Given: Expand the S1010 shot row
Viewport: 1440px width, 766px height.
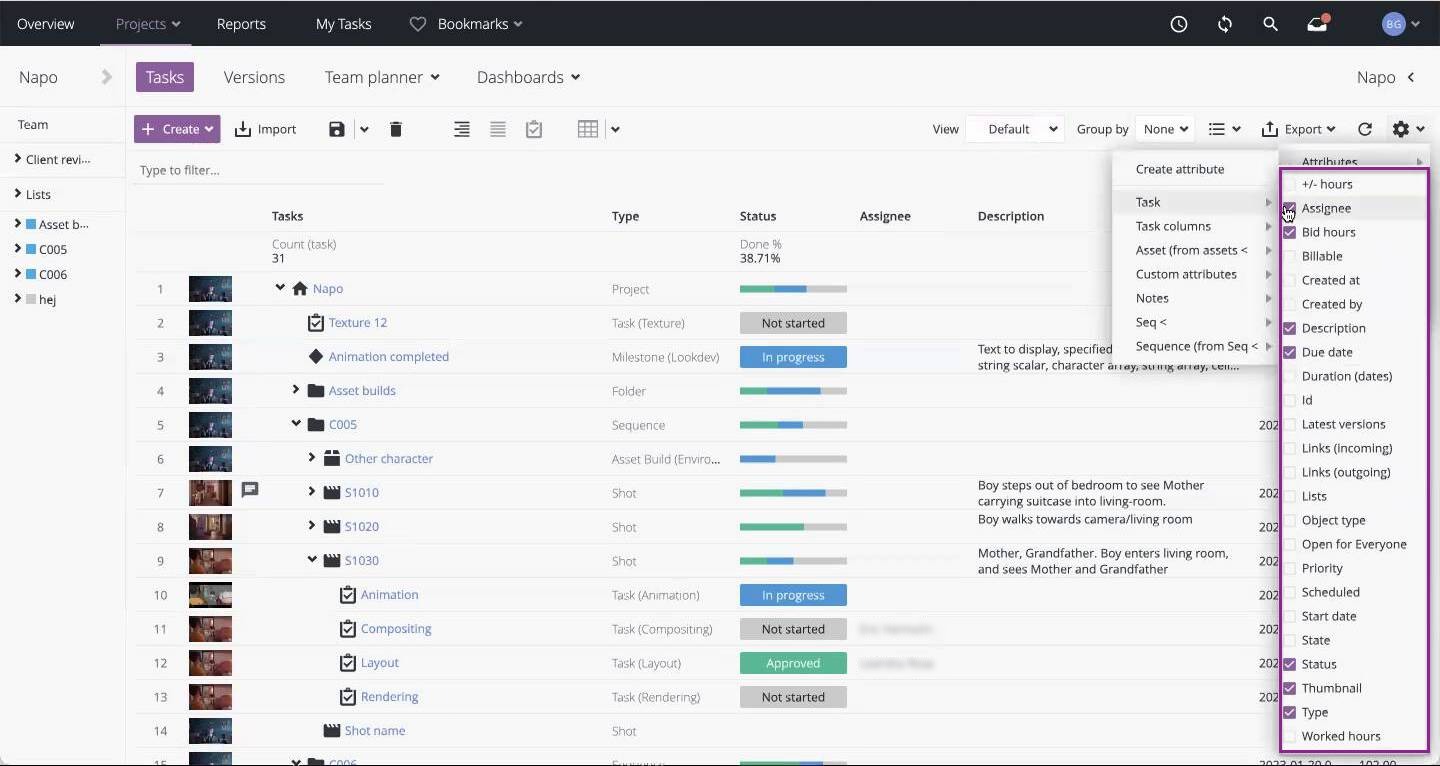Looking at the screenshot, I should pyautogui.click(x=312, y=491).
